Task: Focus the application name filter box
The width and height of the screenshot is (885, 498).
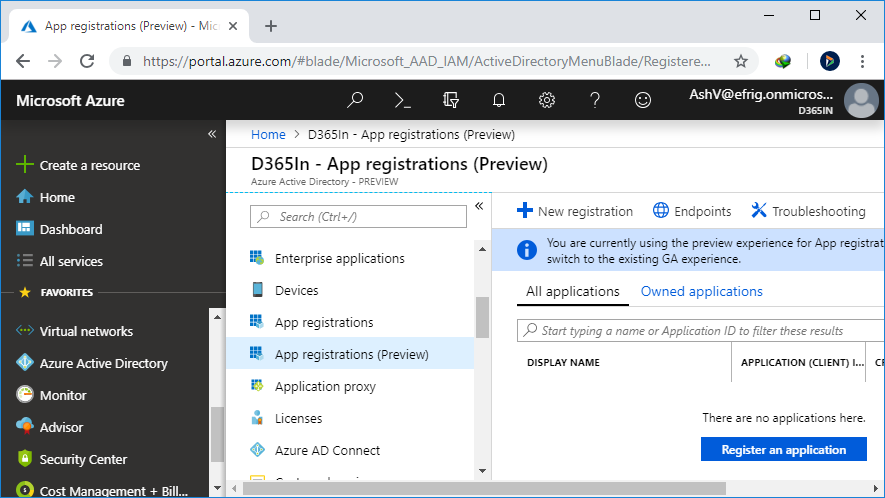Action: [700, 330]
